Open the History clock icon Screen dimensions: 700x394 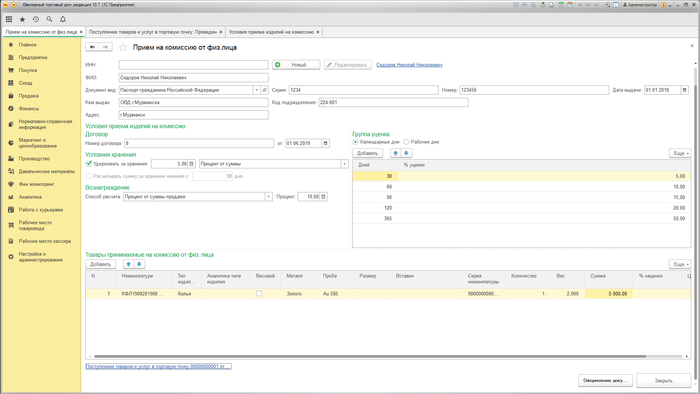36,19
